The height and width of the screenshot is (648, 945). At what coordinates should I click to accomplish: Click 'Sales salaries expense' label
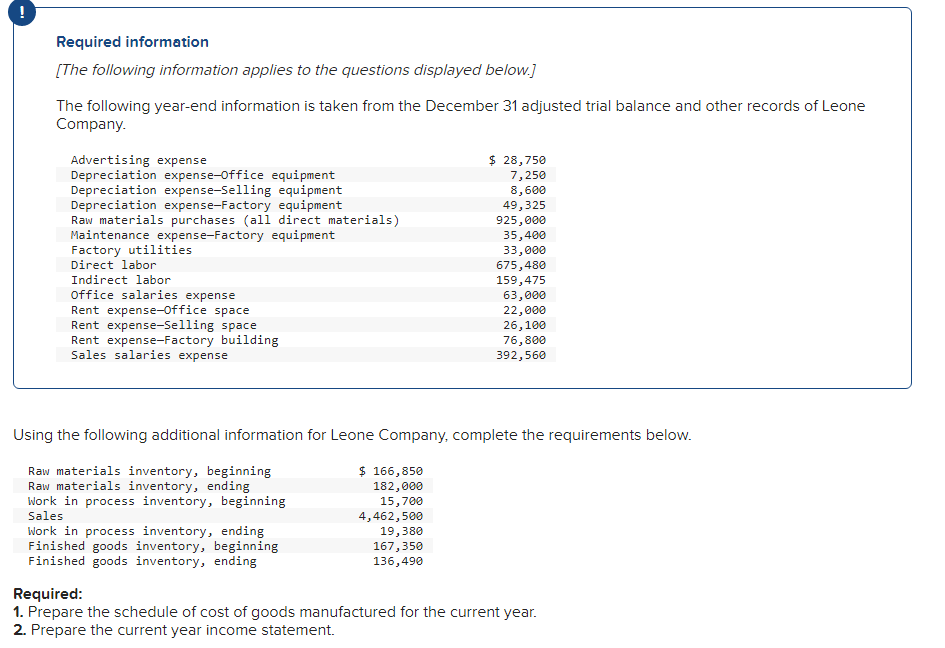tap(149, 355)
